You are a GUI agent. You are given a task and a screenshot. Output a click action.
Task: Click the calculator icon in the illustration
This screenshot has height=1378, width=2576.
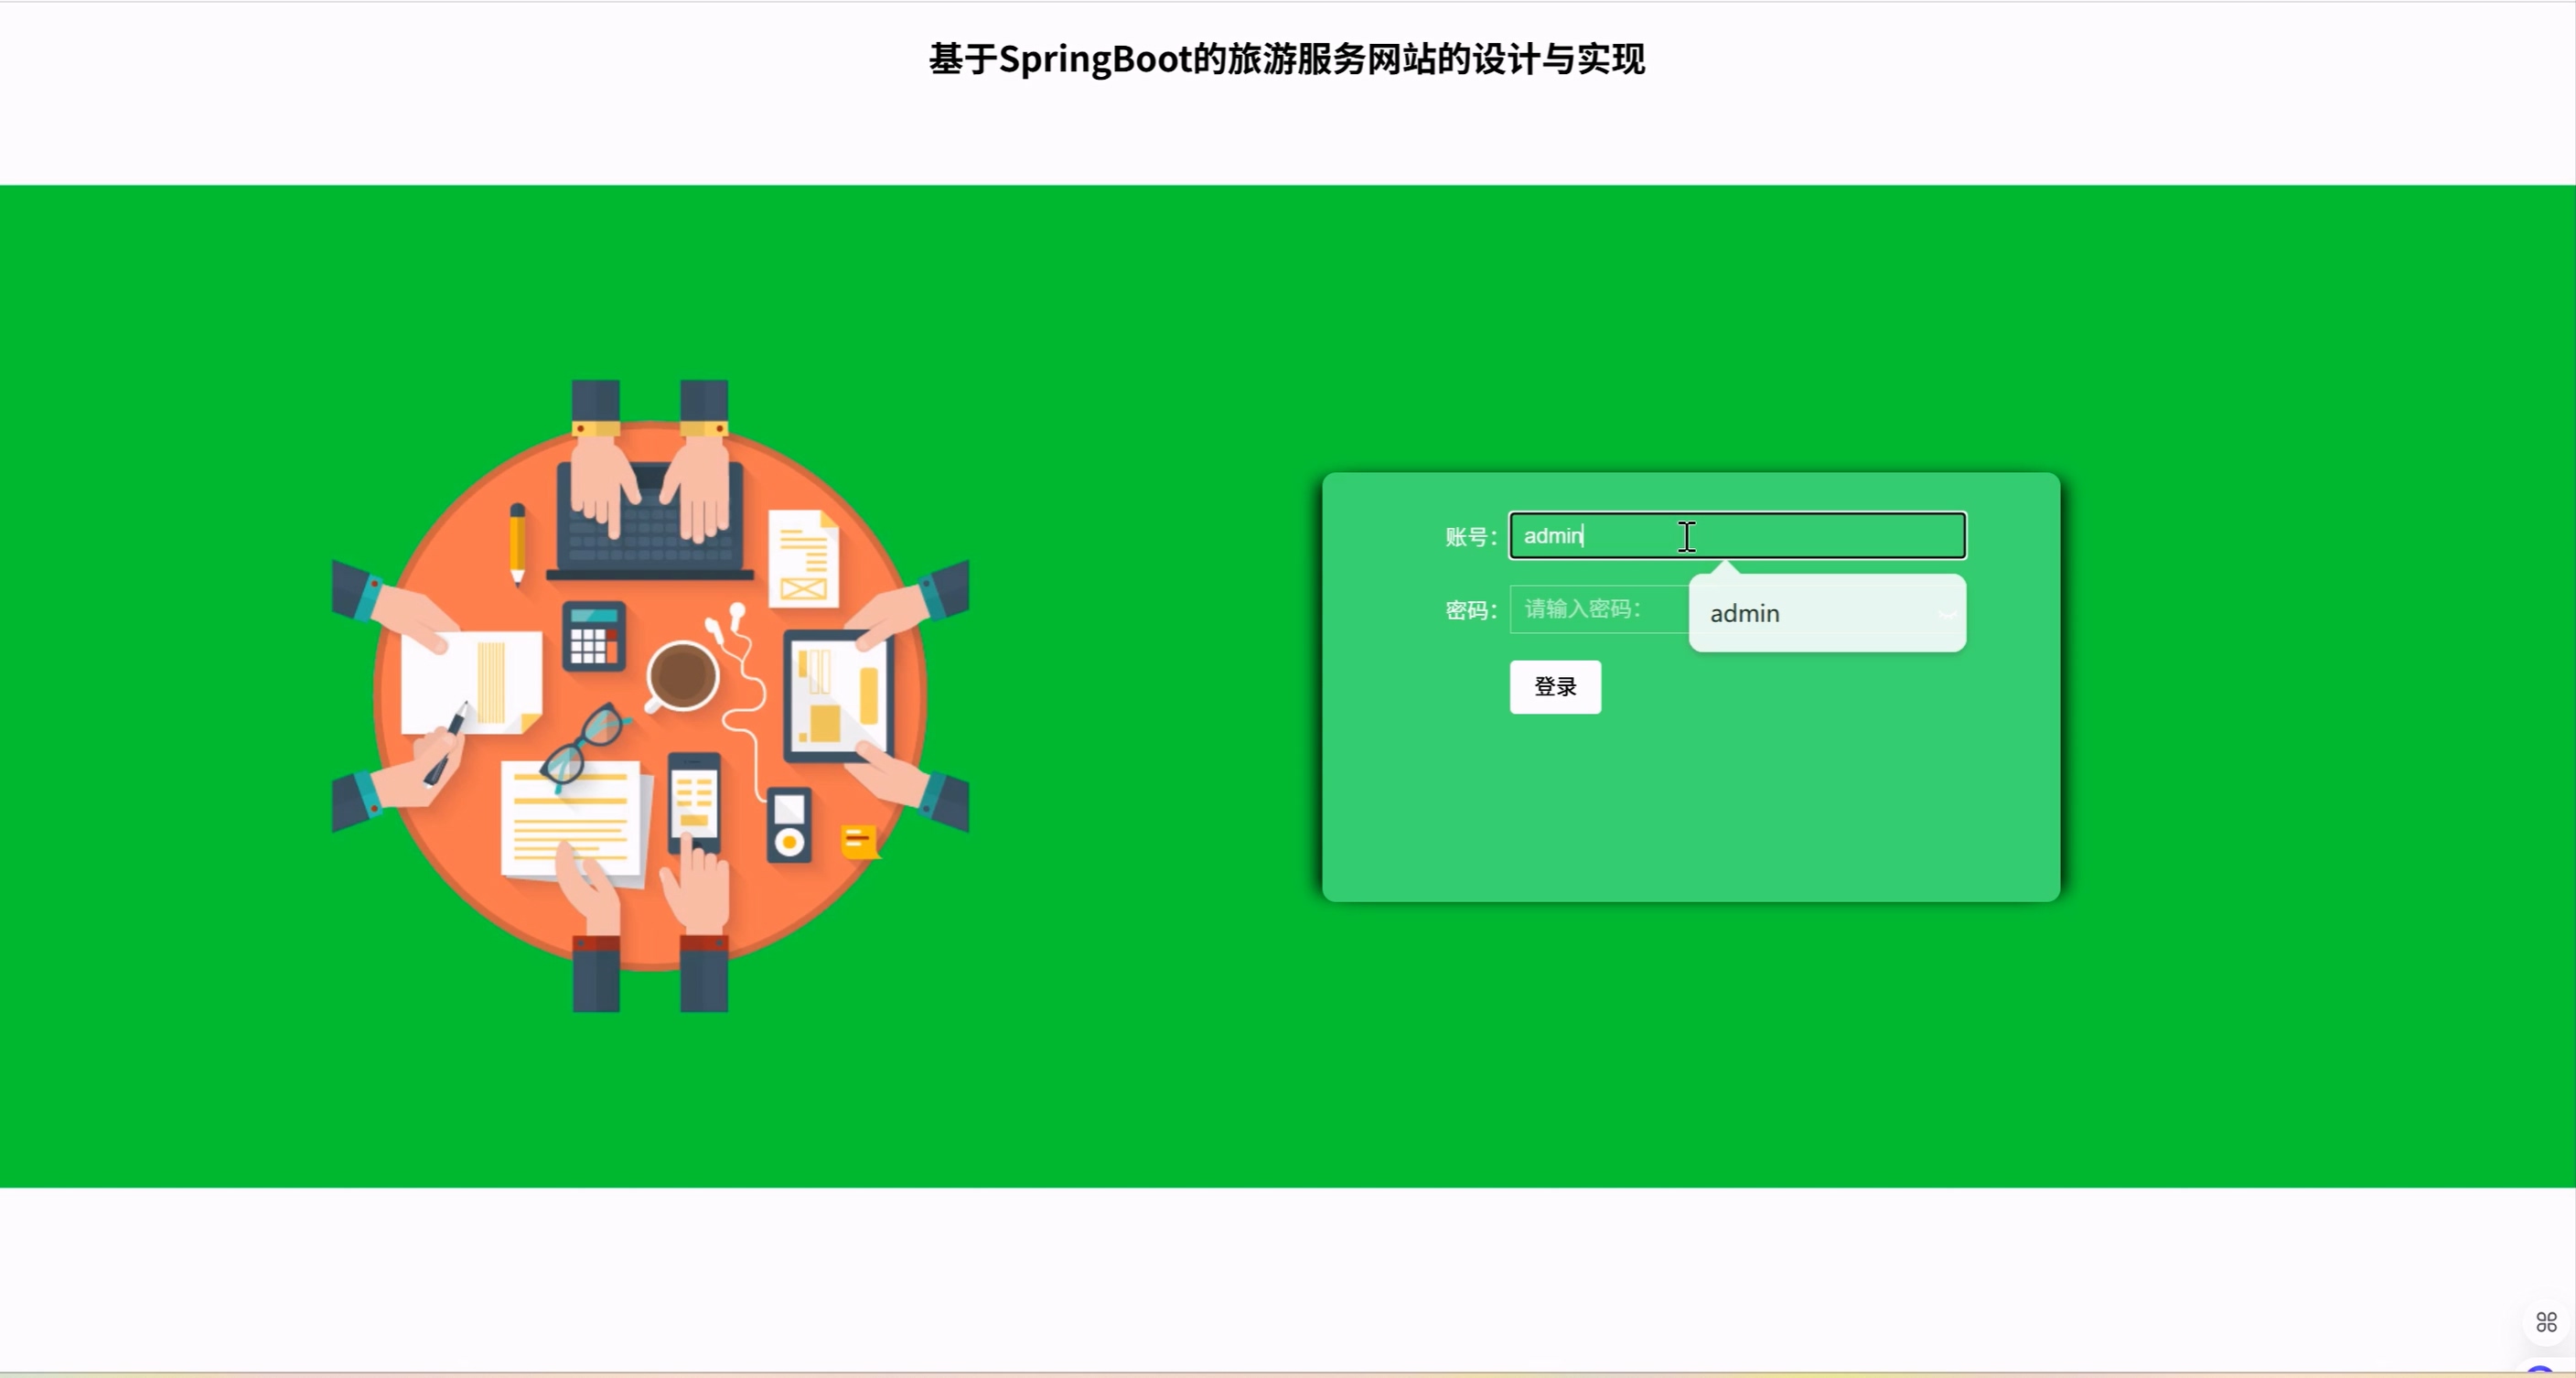pyautogui.click(x=593, y=636)
